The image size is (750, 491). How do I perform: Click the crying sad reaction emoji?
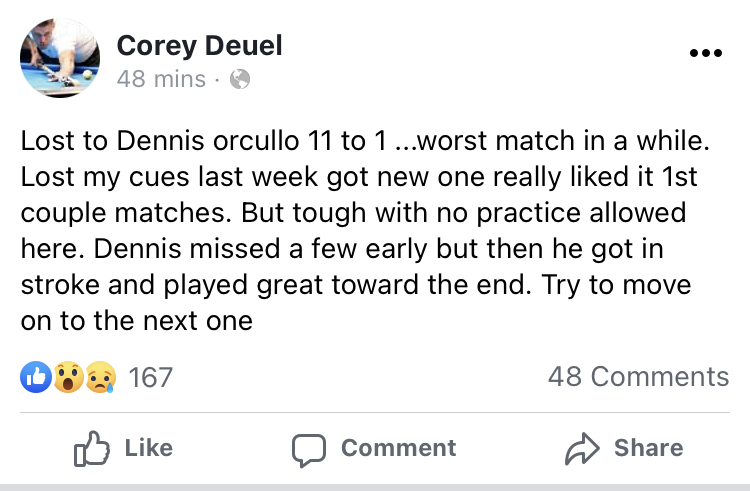tap(100, 376)
